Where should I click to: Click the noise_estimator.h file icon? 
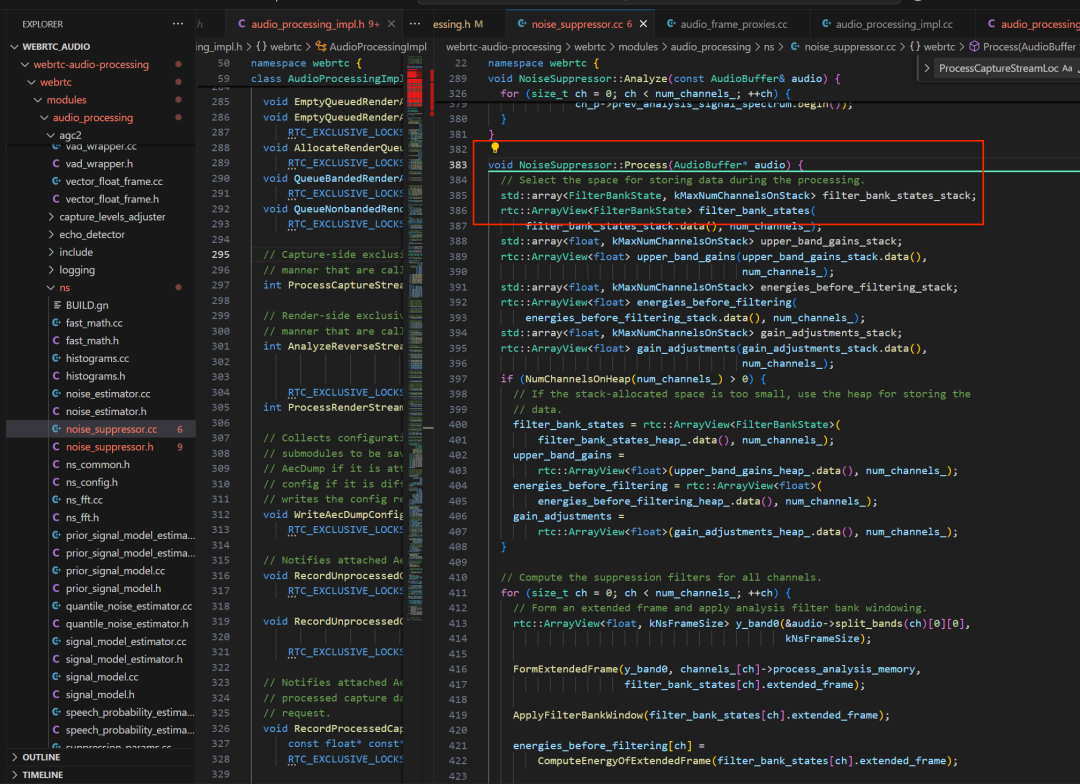pyautogui.click(x=56, y=411)
